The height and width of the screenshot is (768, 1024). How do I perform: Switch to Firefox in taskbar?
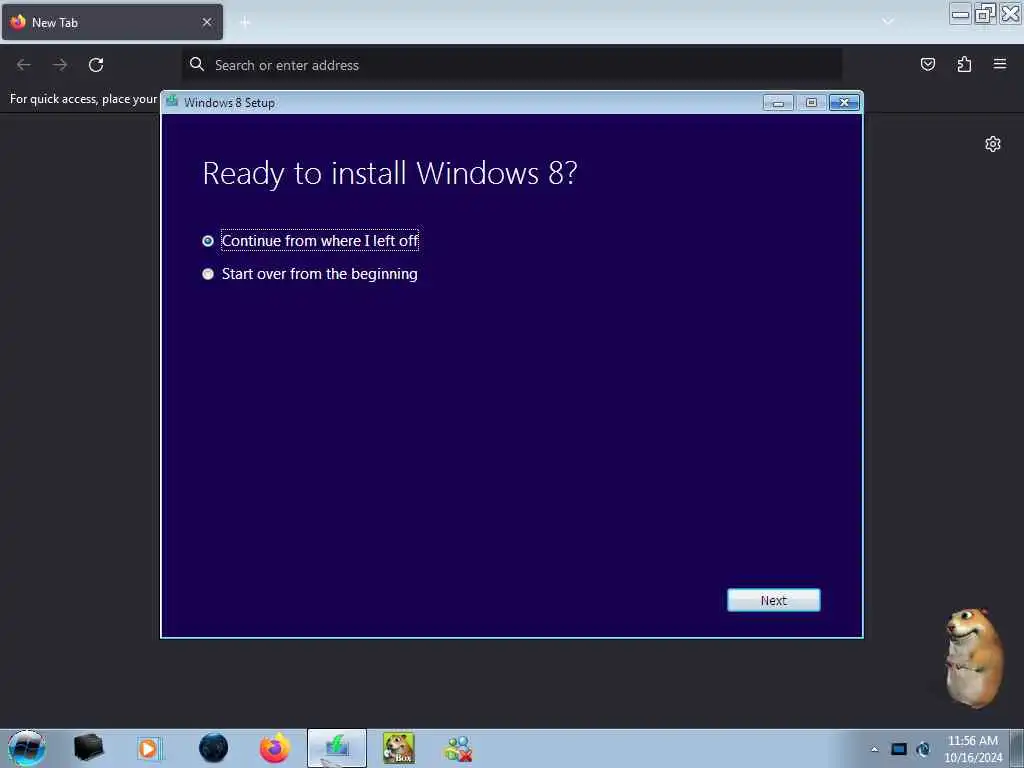click(x=274, y=748)
